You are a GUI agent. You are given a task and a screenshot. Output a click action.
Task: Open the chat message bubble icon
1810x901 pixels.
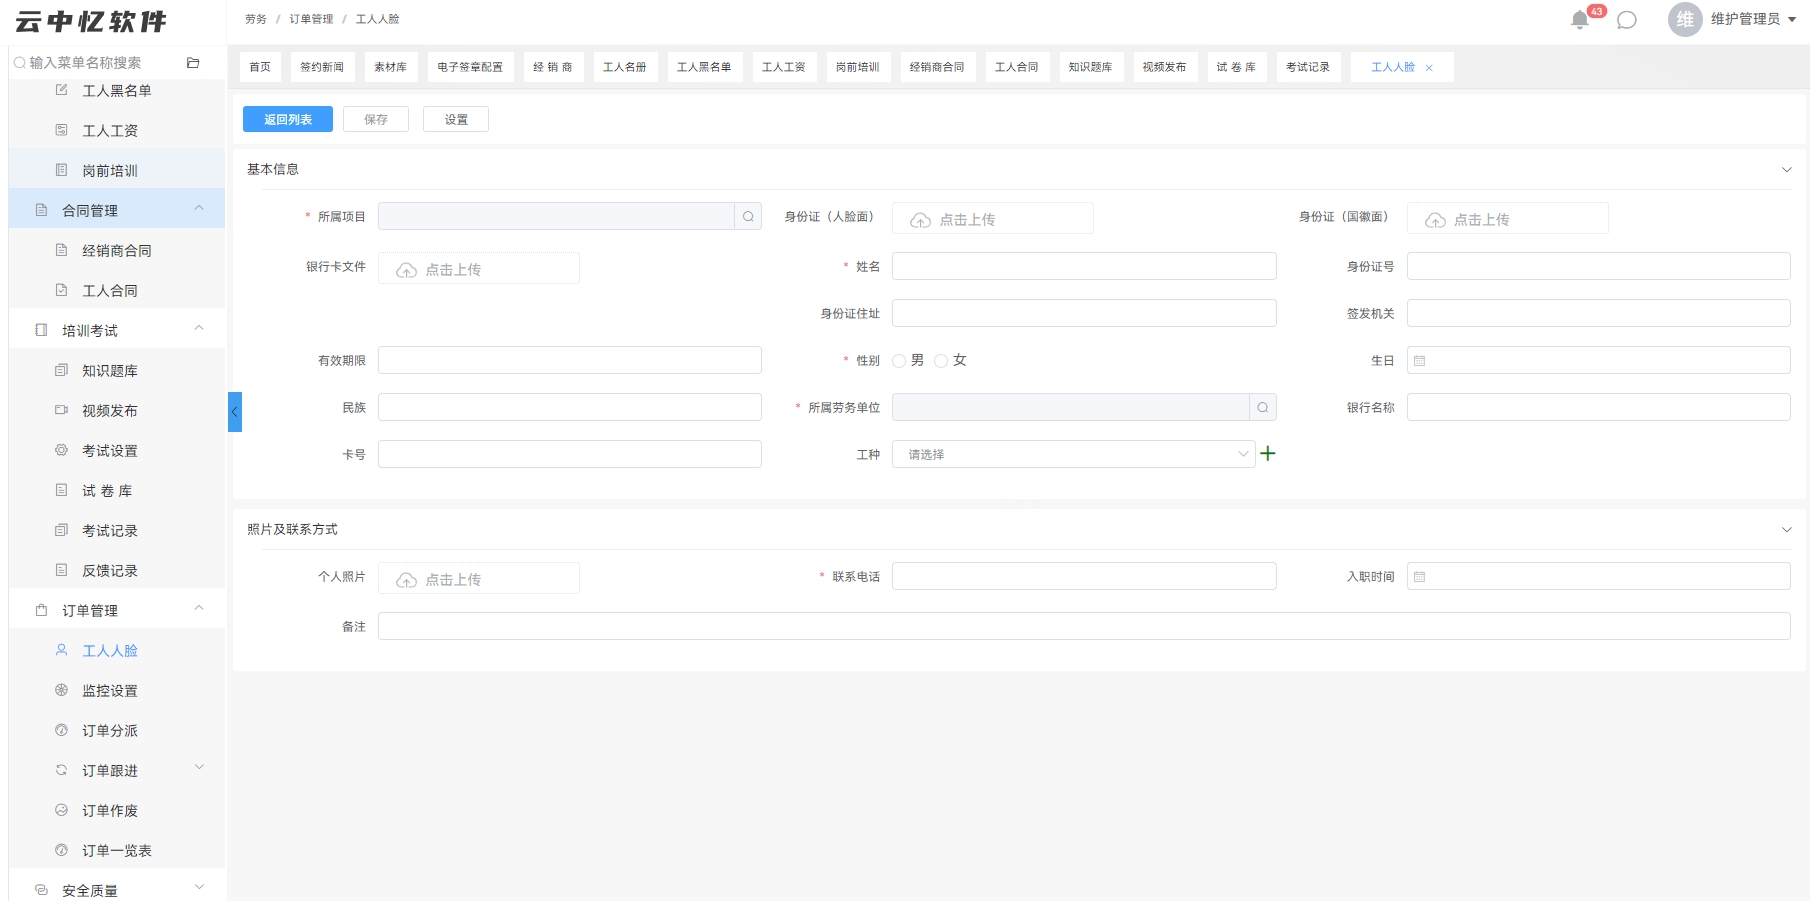(x=1627, y=20)
